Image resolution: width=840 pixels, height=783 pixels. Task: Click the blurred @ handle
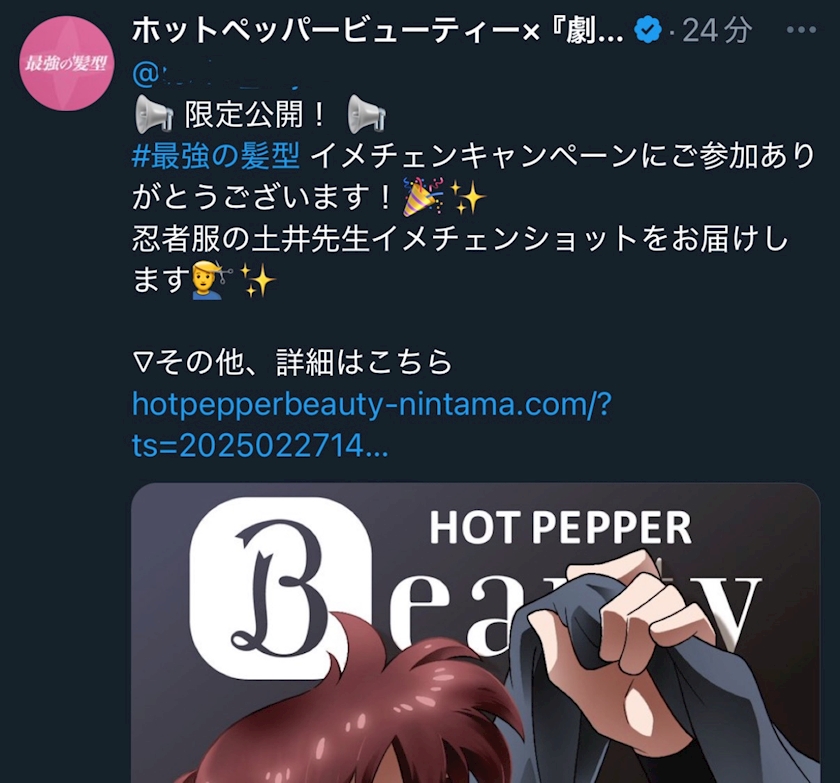pos(222,74)
